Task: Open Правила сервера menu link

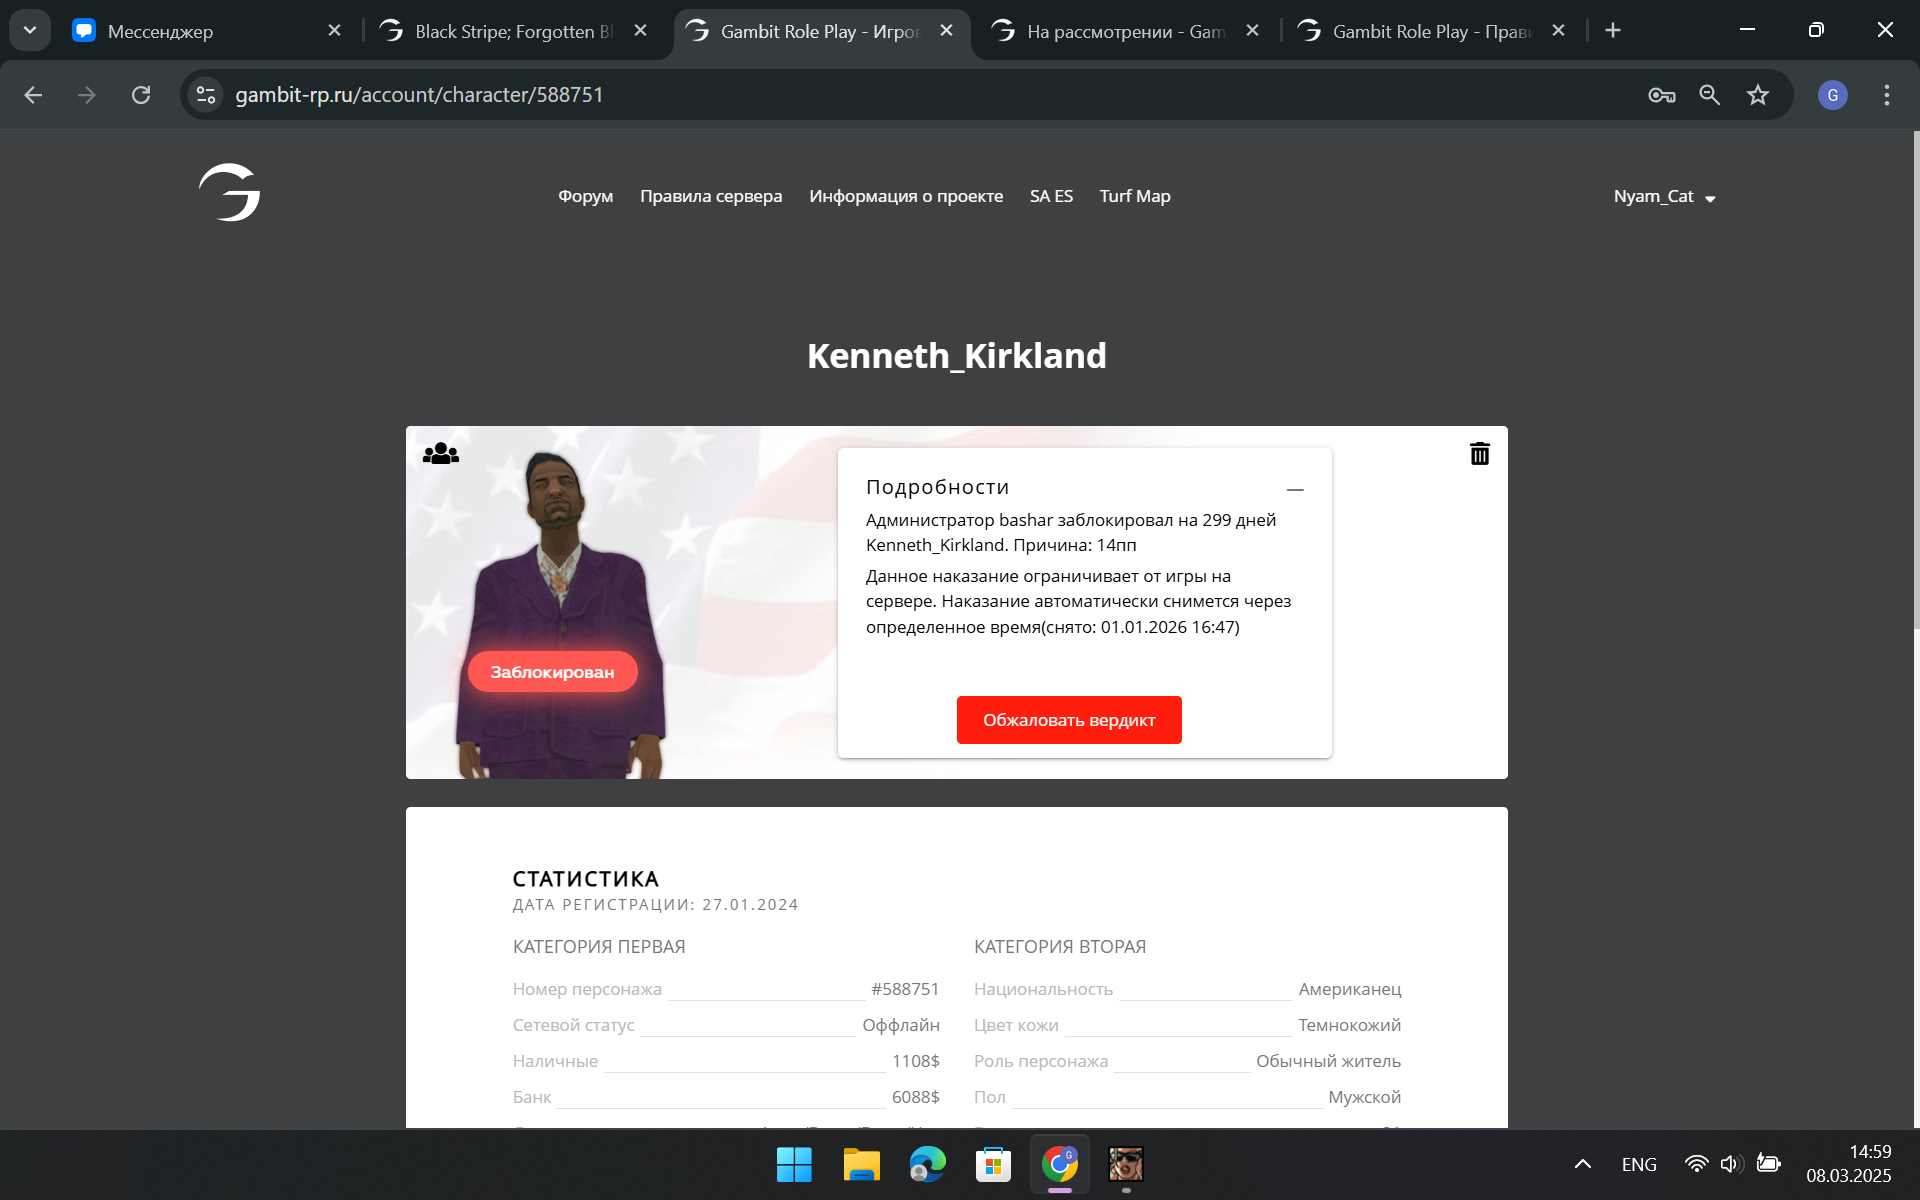Action: [x=711, y=196]
